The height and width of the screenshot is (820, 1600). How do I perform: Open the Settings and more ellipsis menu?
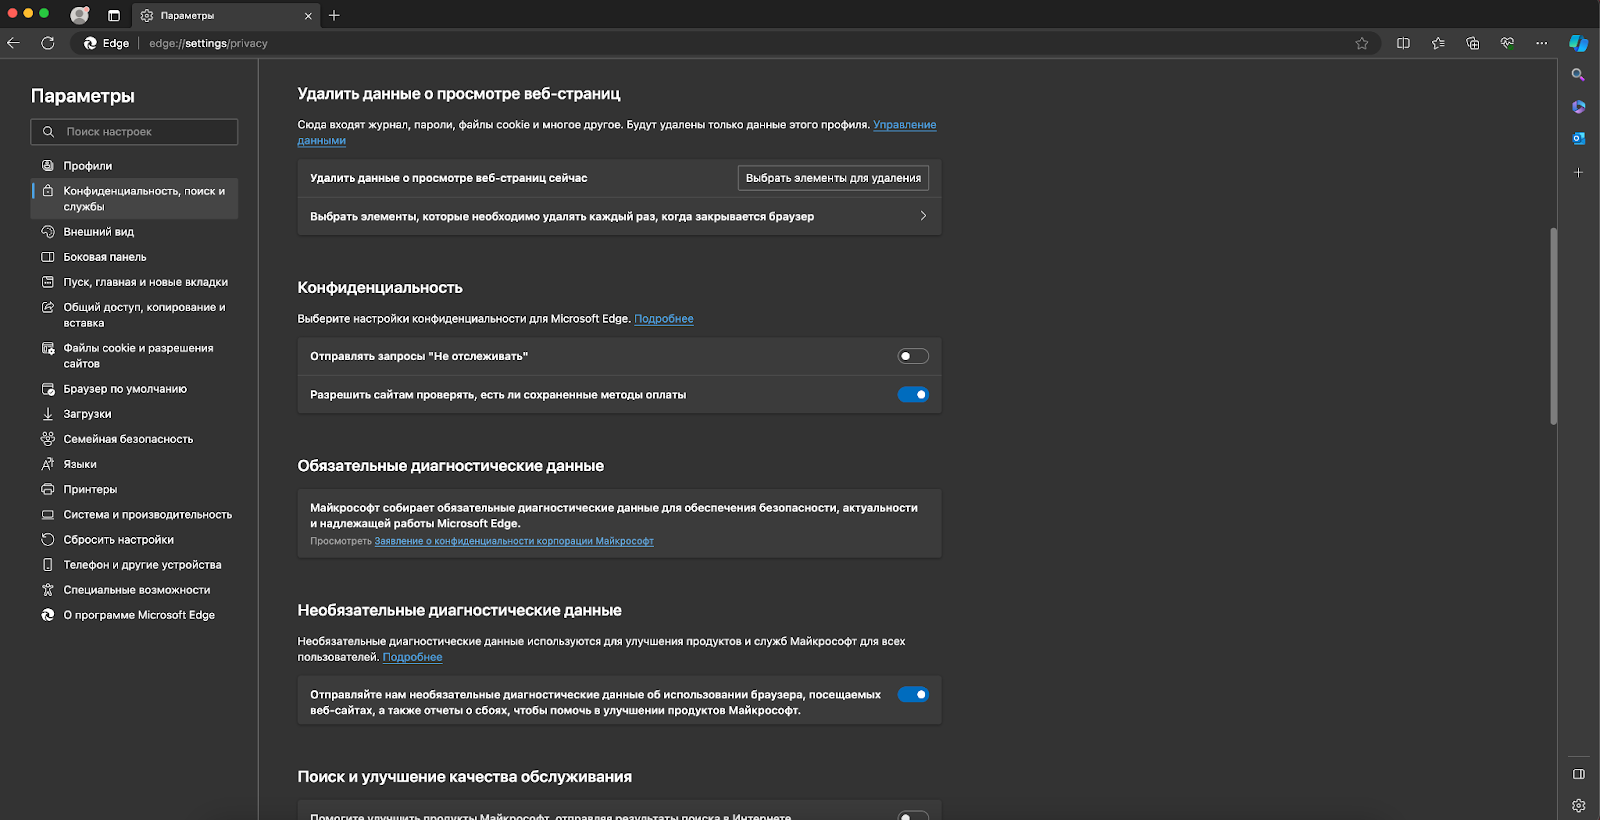[x=1541, y=43]
